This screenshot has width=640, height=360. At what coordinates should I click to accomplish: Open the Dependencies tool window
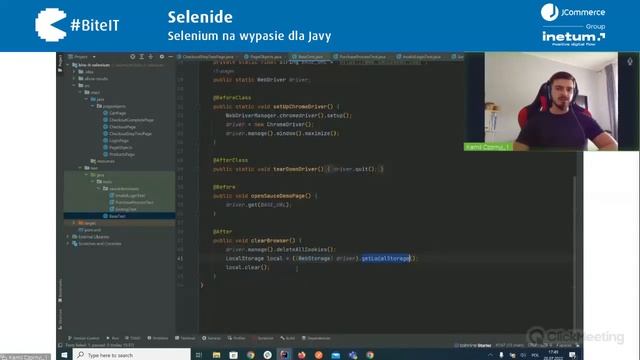[x=316, y=338]
